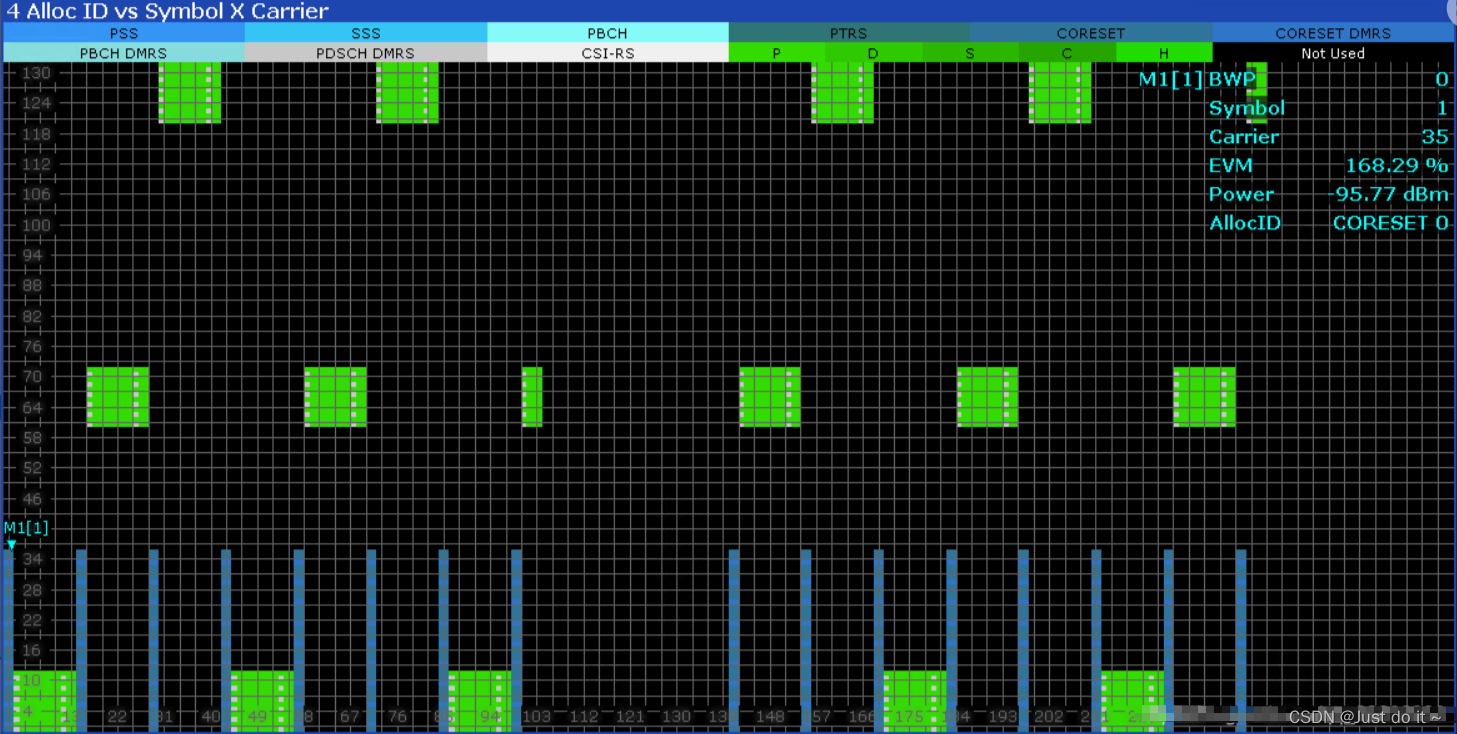Image resolution: width=1457 pixels, height=734 pixels.
Task: Click the green S legend cell
Action: pyautogui.click(x=970, y=53)
